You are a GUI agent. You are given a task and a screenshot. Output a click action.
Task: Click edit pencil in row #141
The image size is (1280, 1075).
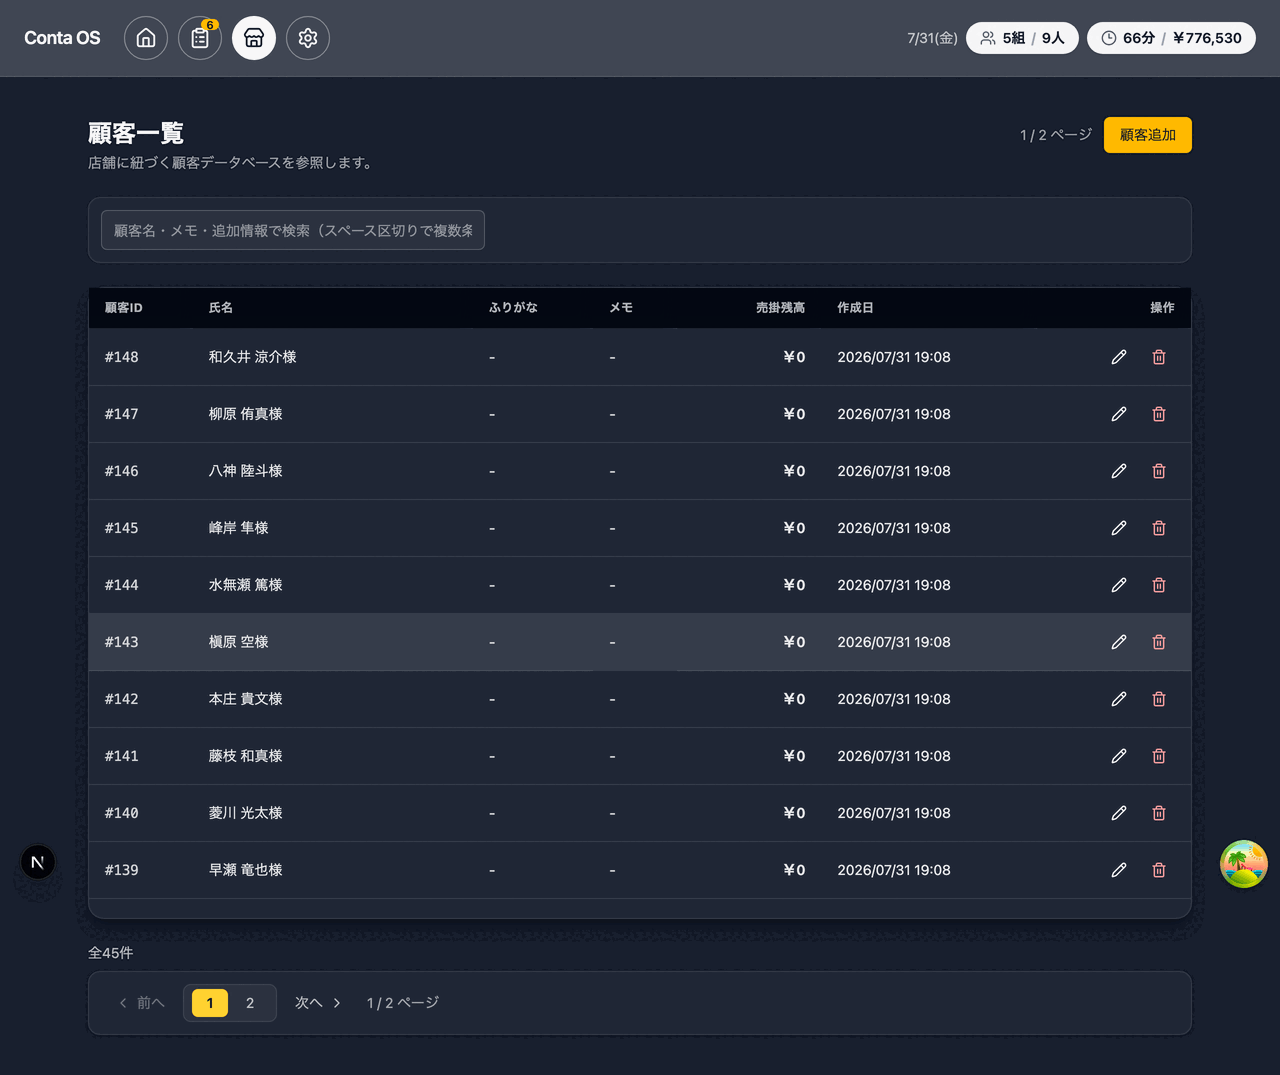point(1119,756)
